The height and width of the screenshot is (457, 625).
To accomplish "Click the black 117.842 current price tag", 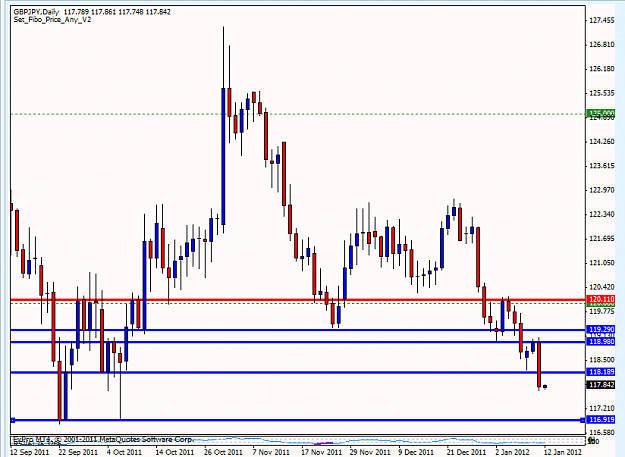I will click(601, 385).
